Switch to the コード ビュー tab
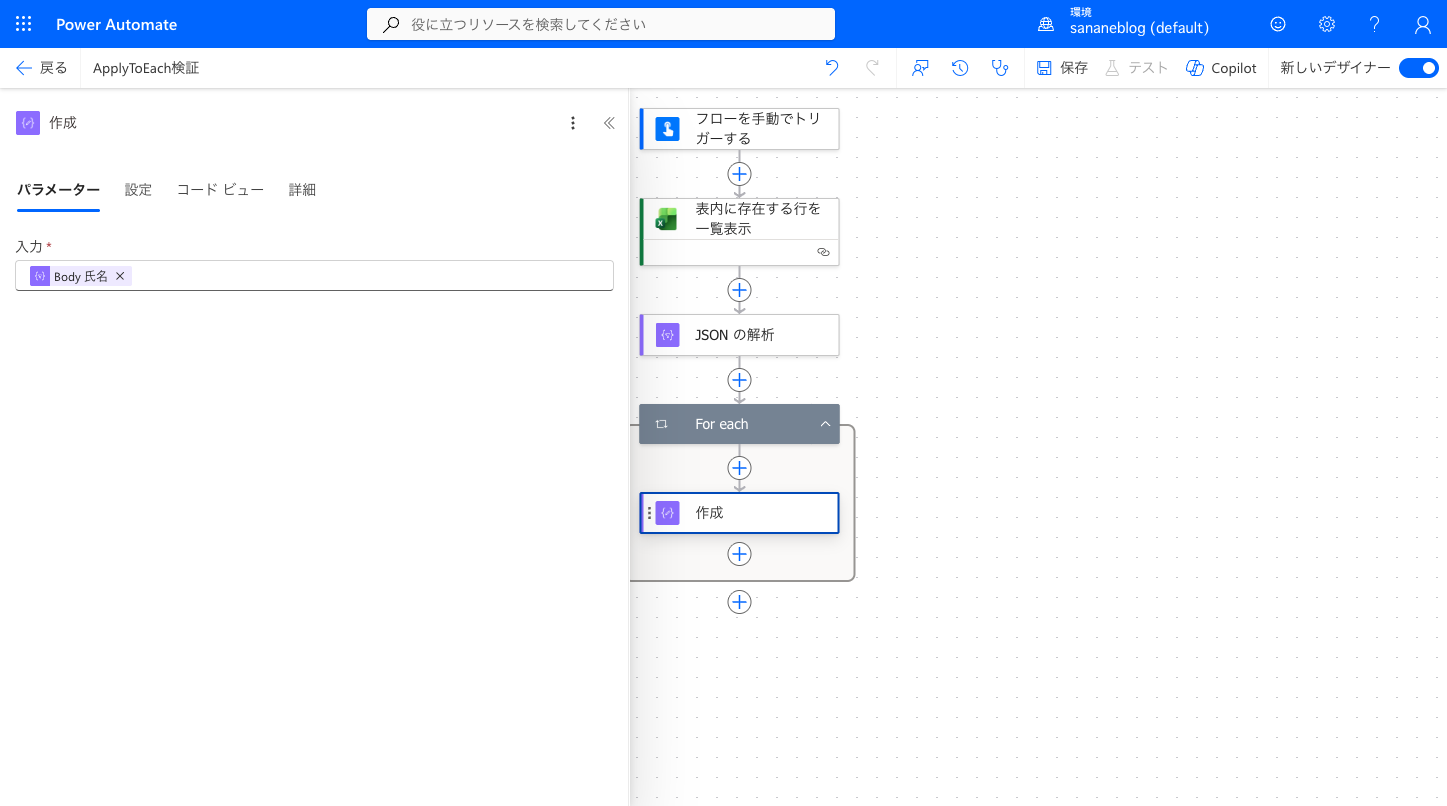 [220, 190]
